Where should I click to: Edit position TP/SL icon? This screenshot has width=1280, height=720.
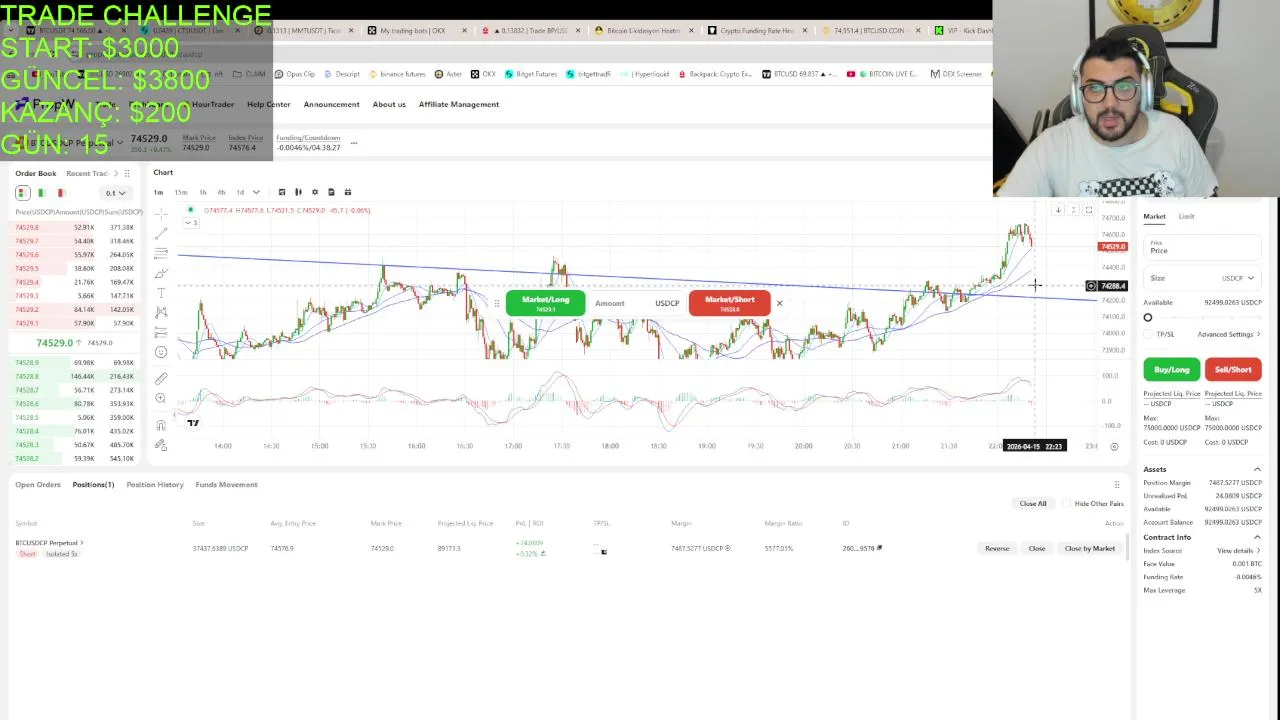coord(603,551)
